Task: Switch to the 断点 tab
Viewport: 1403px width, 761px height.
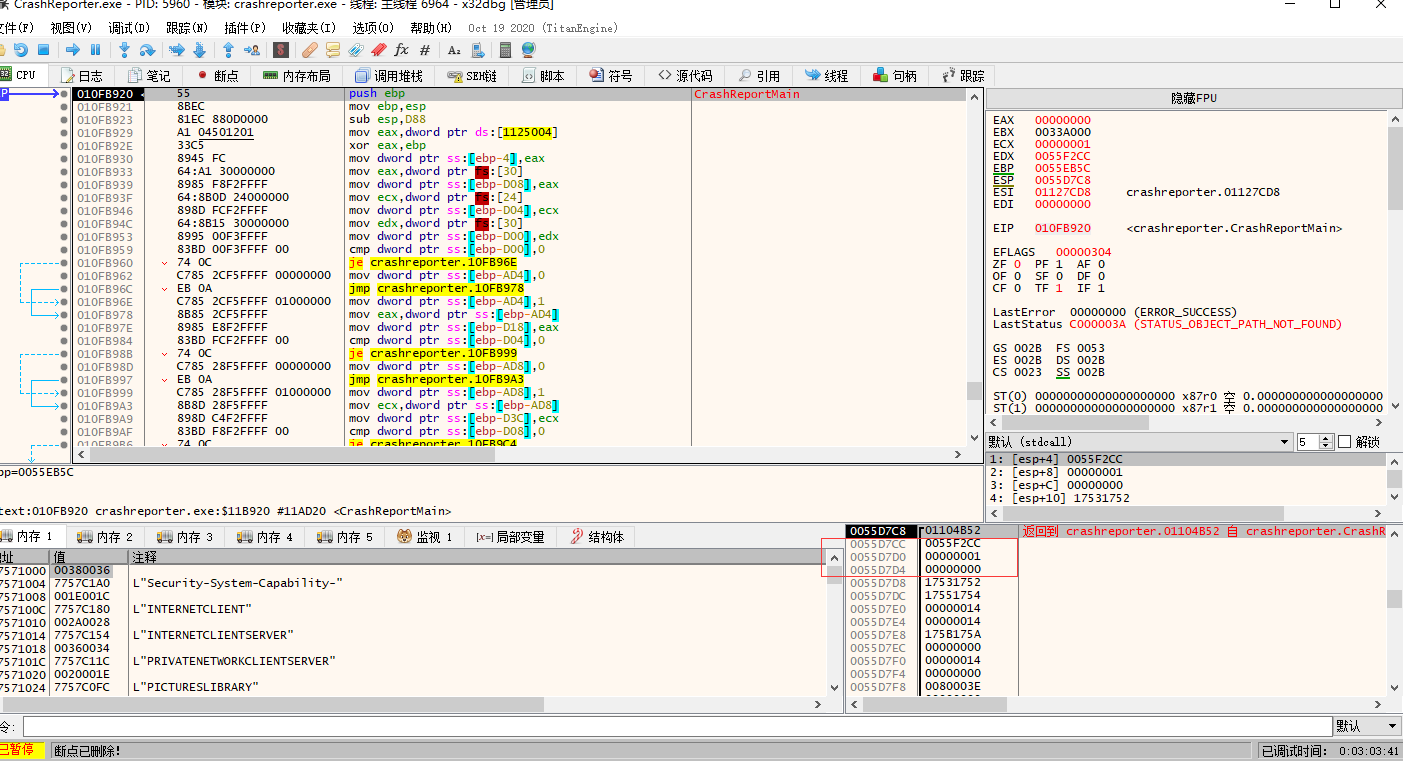Action: coord(218,76)
